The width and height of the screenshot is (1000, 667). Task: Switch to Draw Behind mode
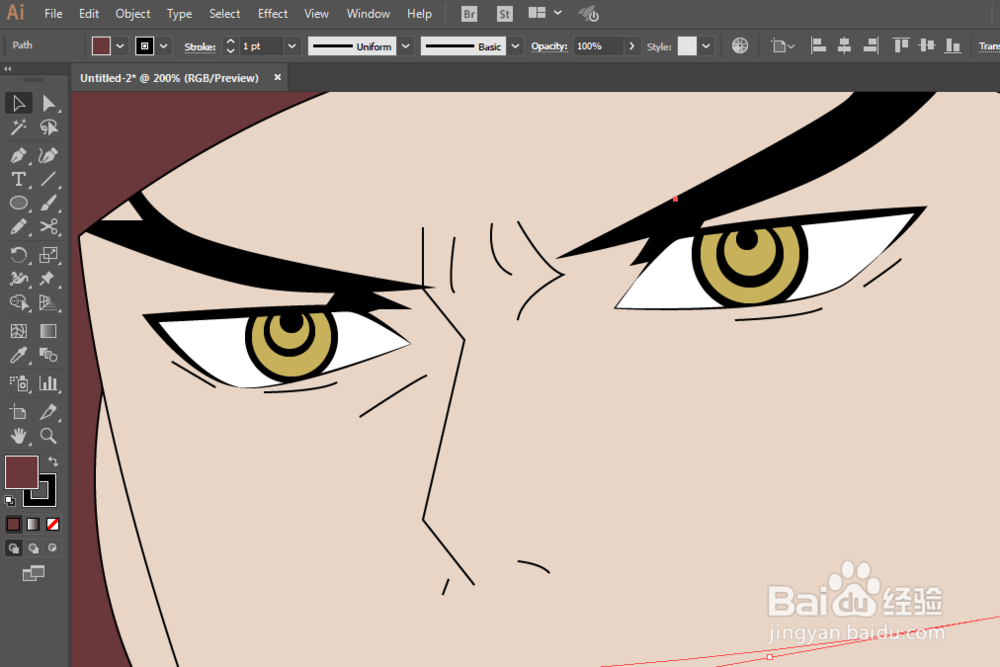[33, 548]
